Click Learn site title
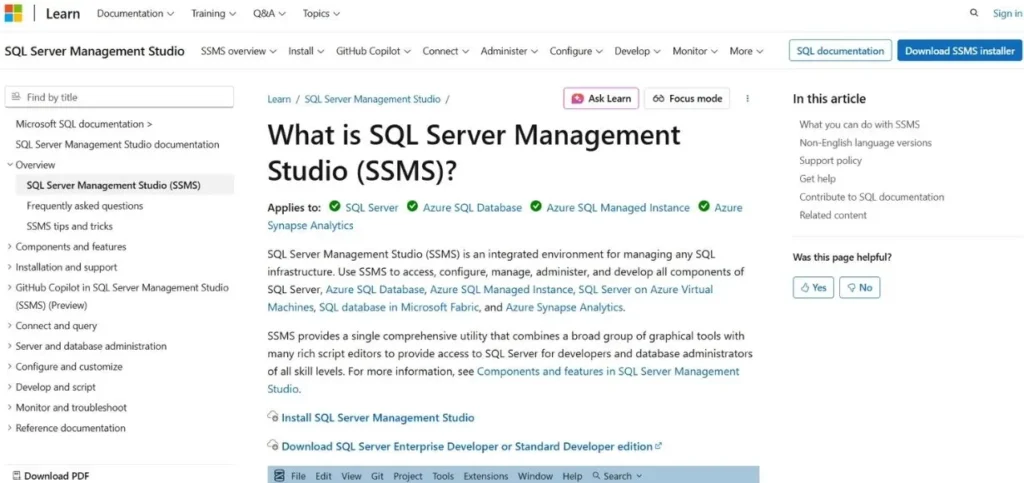This screenshot has width=1024, height=483. pos(63,13)
